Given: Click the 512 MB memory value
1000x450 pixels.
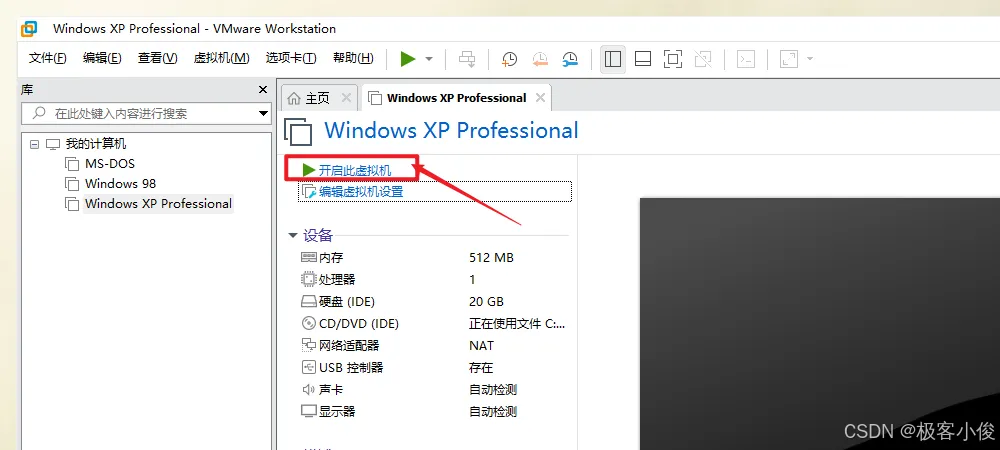Looking at the screenshot, I should coord(491,258).
